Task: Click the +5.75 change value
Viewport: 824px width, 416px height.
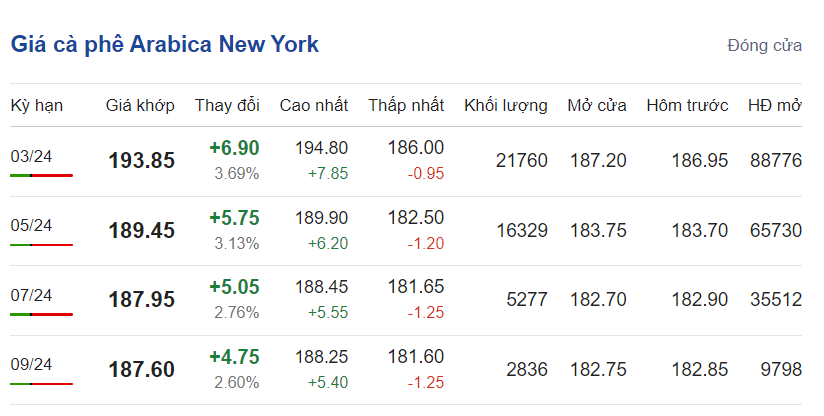Action: 234,218
